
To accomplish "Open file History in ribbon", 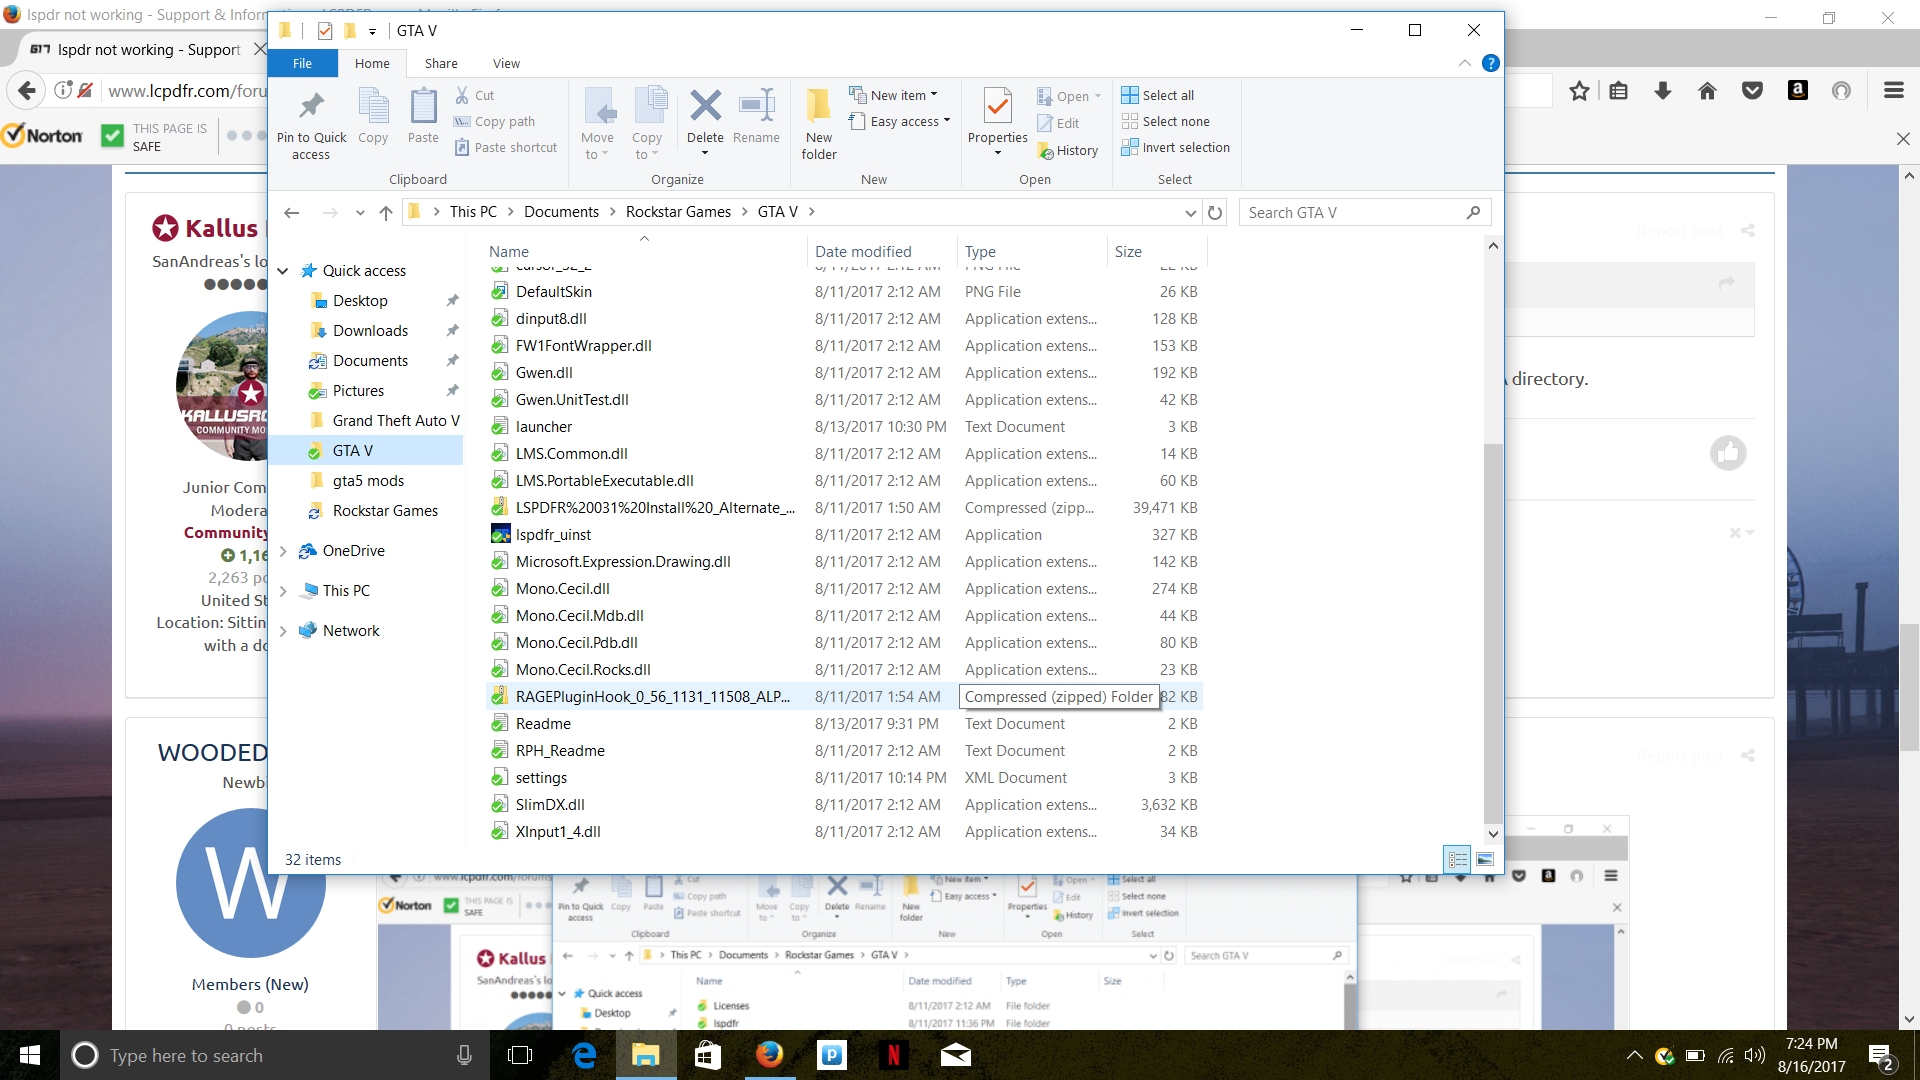I will [x=1068, y=150].
